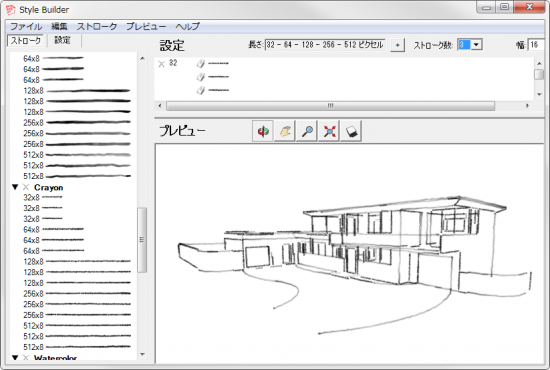Click the settings panel left scroll arrow
The width and height of the screenshot is (550, 370).
click(x=160, y=106)
